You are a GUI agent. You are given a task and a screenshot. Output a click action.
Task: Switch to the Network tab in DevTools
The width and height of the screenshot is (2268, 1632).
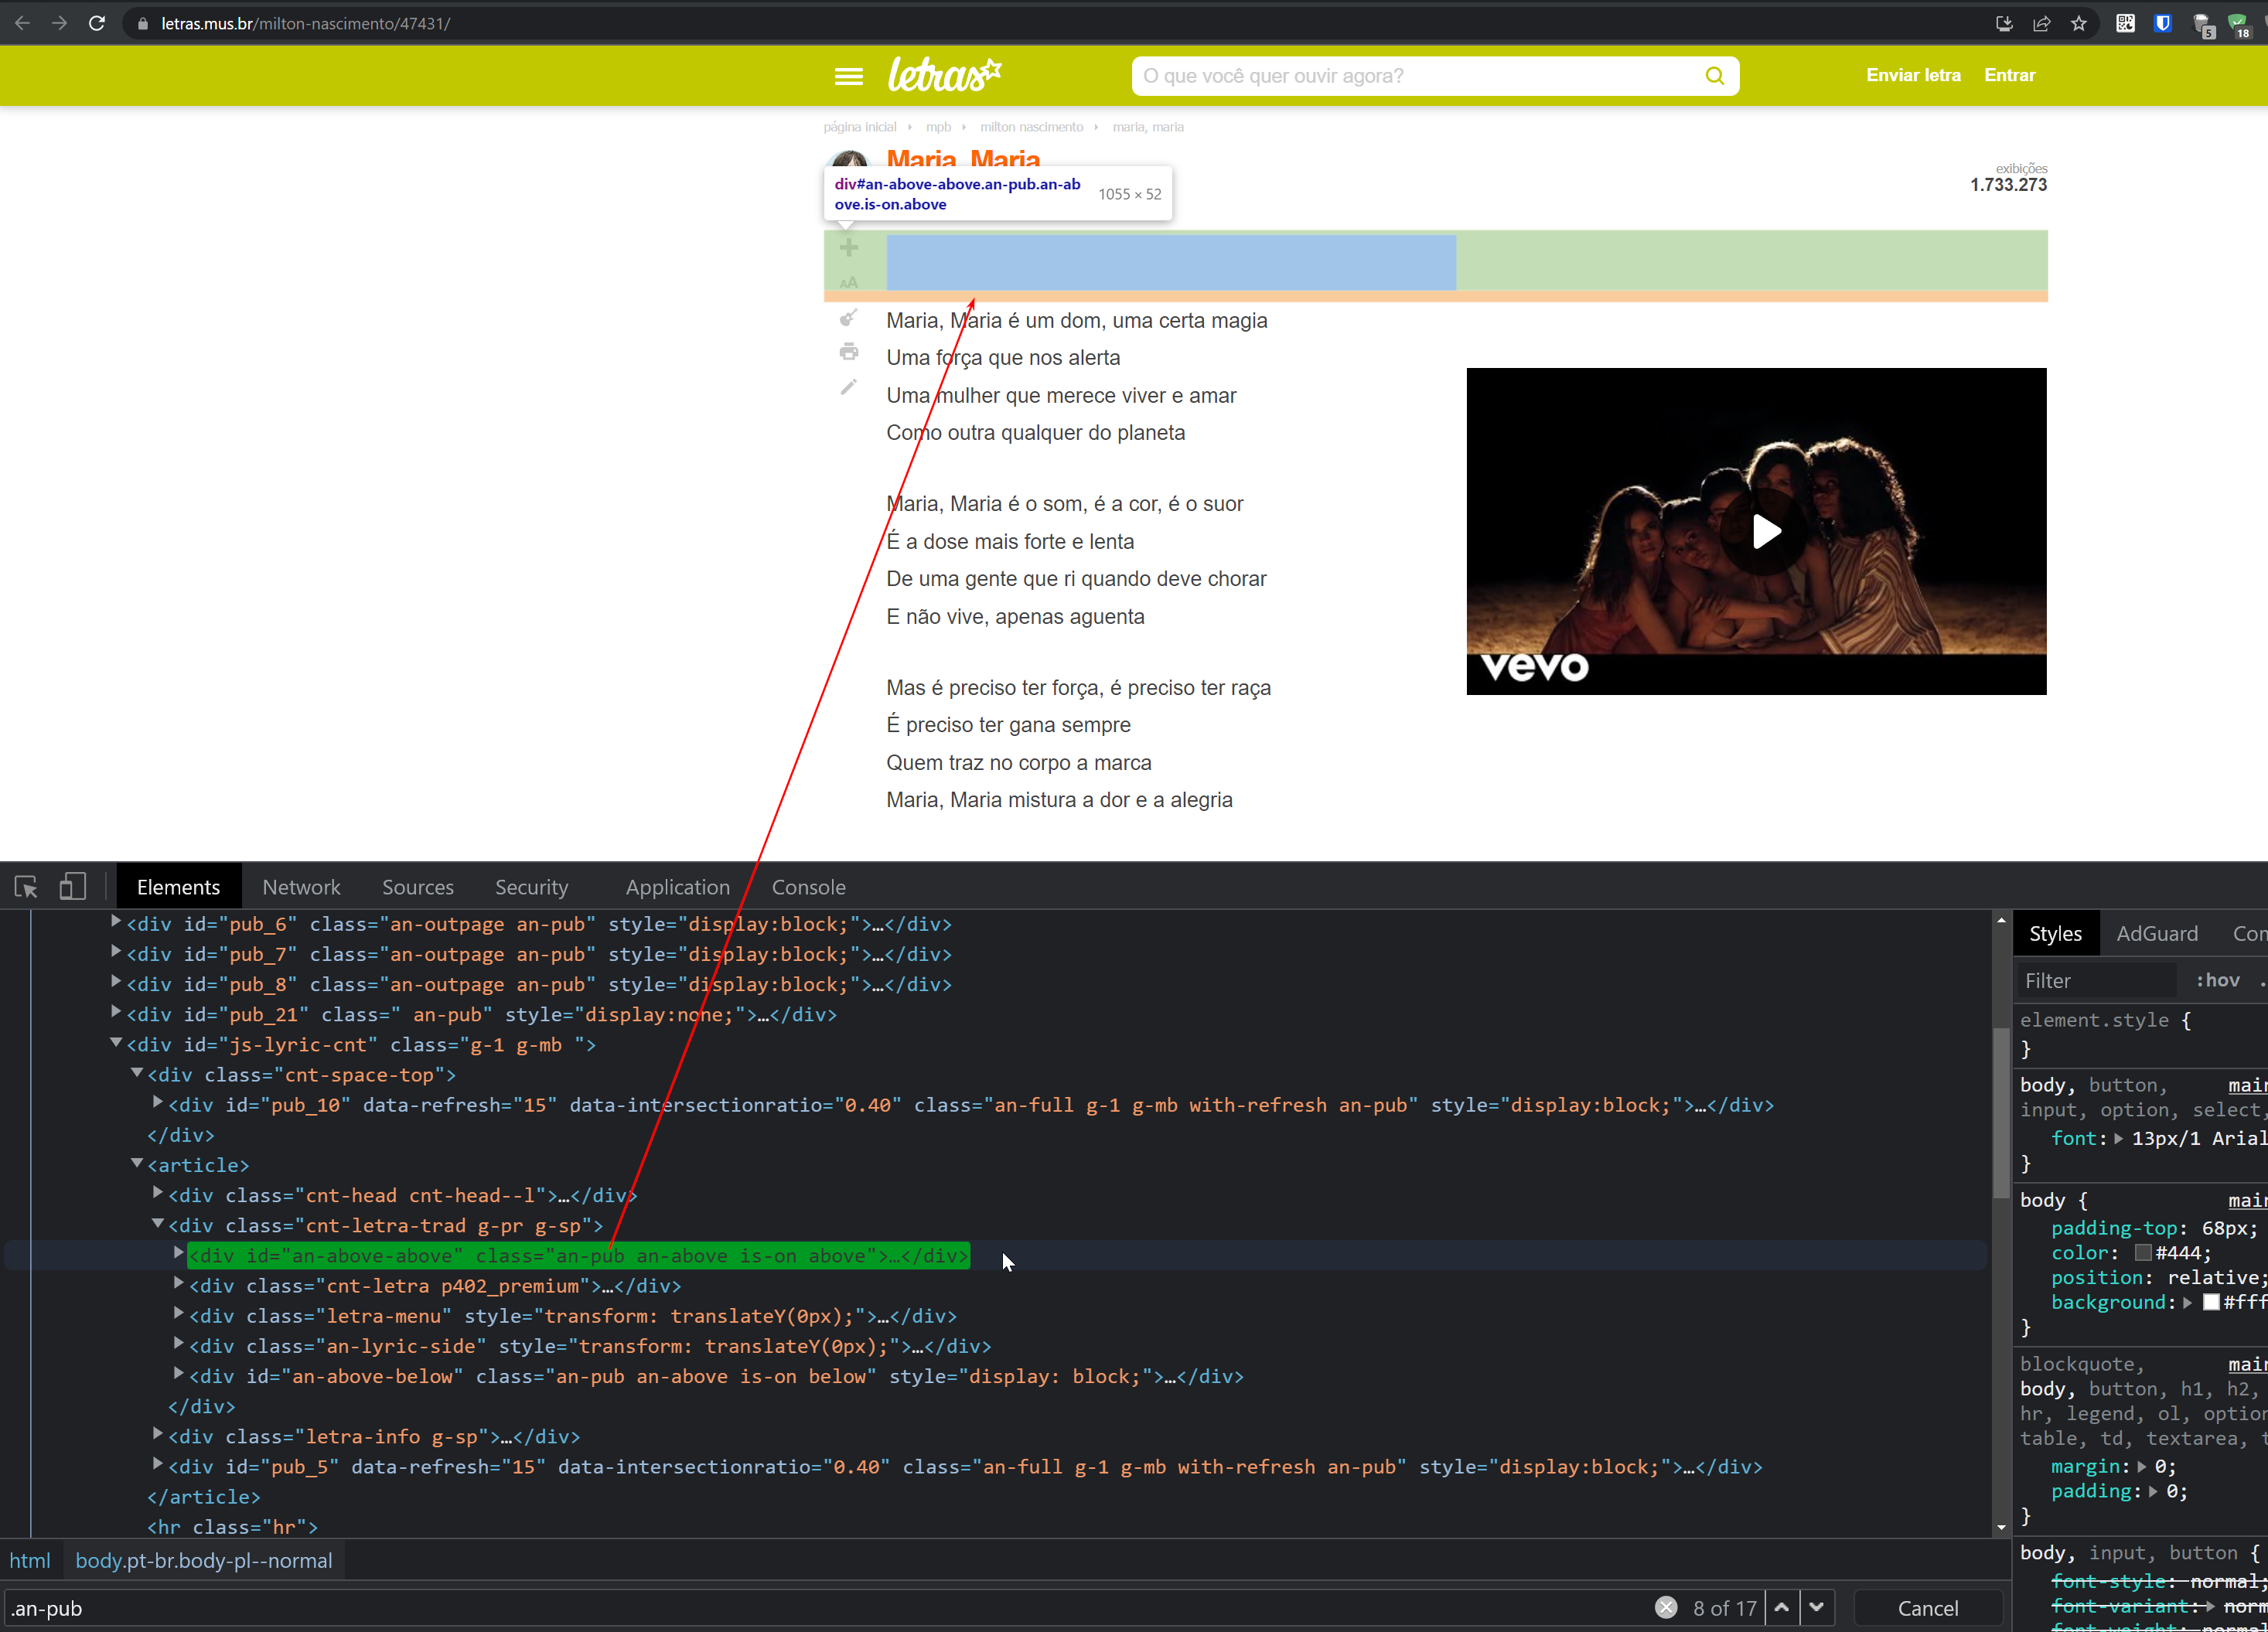click(301, 887)
